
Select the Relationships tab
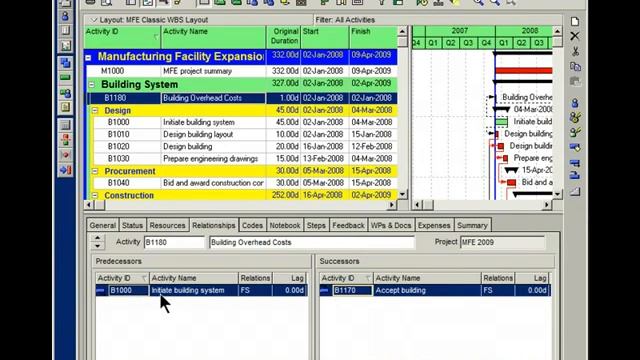point(213,225)
